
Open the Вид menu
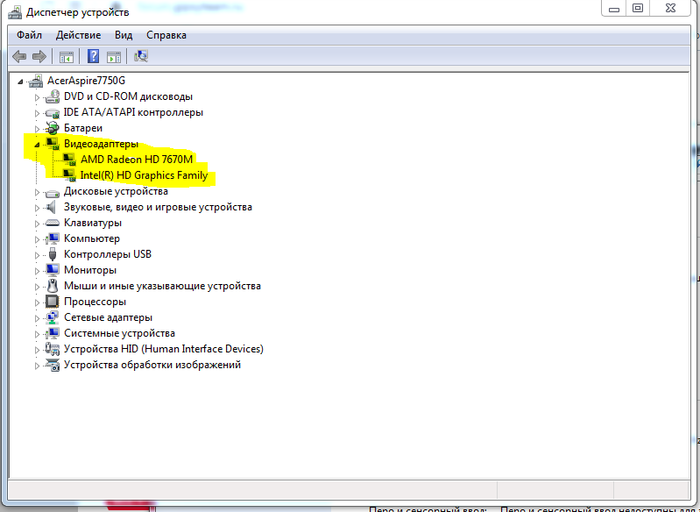coord(124,35)
